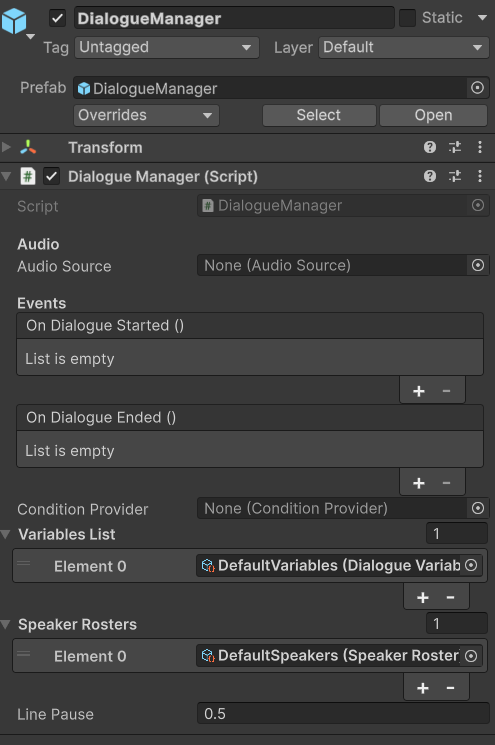Click the GameObject name field DialogueManager

click(x=234, y=18)
